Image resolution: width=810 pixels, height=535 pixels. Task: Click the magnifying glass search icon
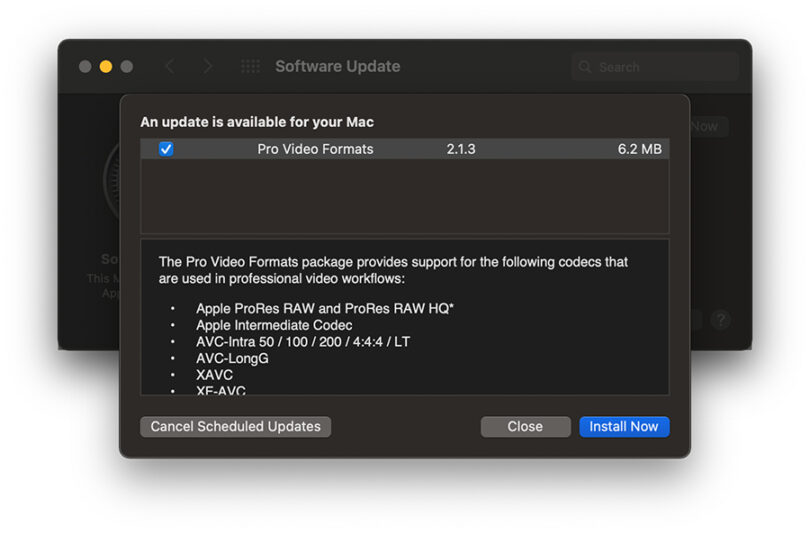point(586,67)
